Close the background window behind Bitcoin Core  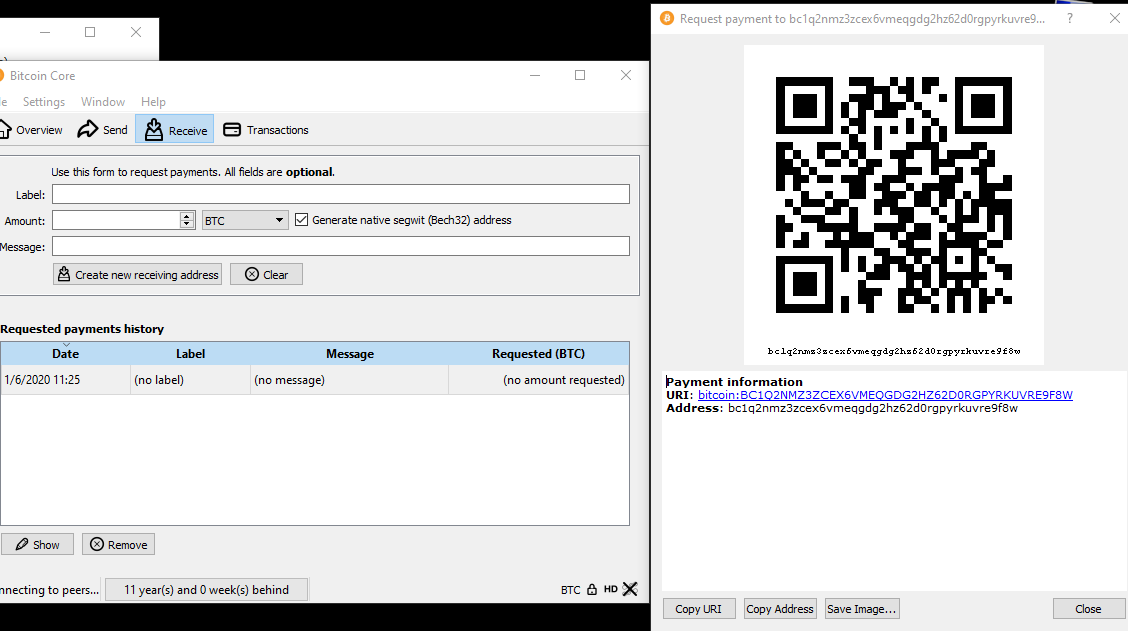click(136, 32)
